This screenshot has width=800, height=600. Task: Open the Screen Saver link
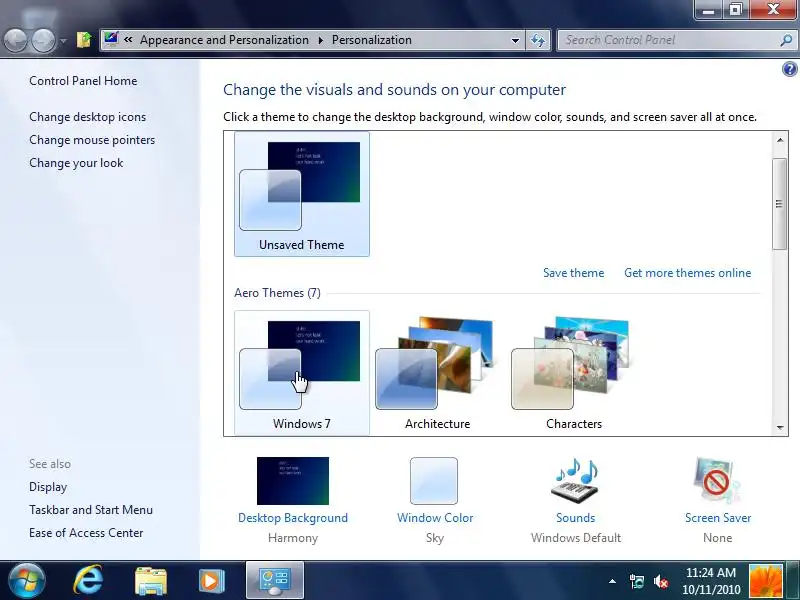[718, 518]
